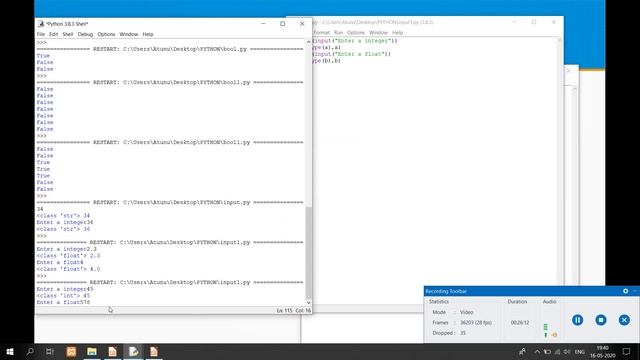Open the People icon in system tray
This screenshot has height=360, width=640.
522,351
